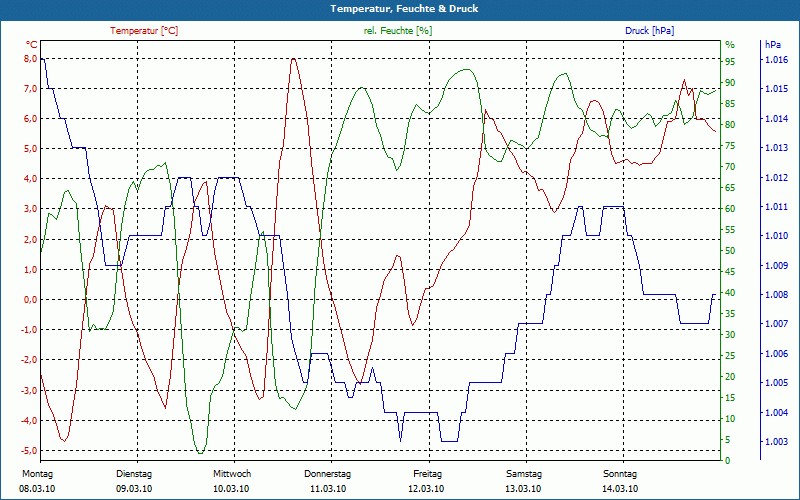
Task: Click the '1.007' pressure axis value
Action: click(776, 324)
